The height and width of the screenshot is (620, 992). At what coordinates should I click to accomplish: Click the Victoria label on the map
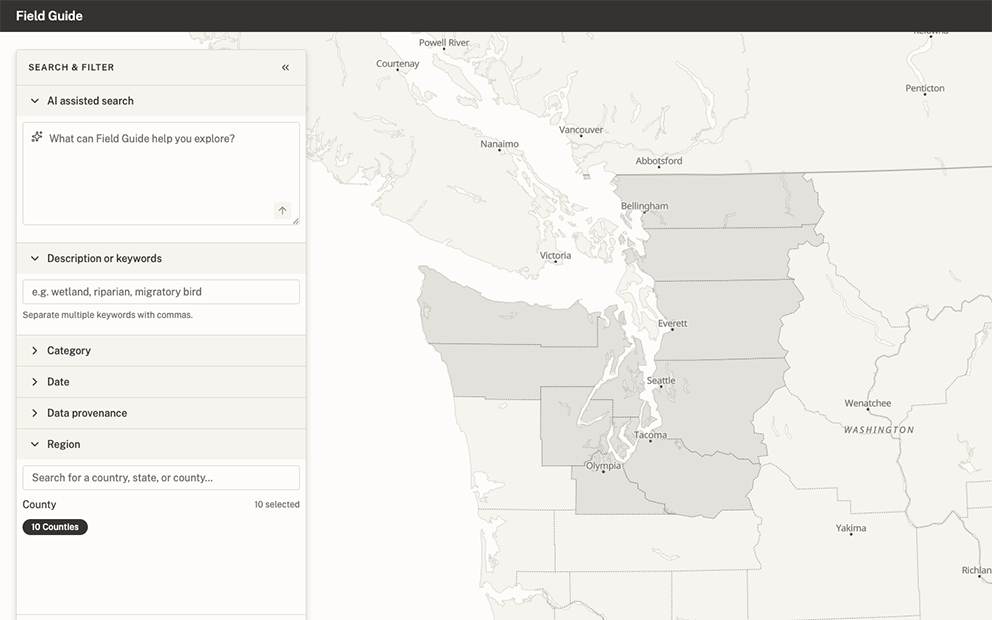tap(555, 256)
